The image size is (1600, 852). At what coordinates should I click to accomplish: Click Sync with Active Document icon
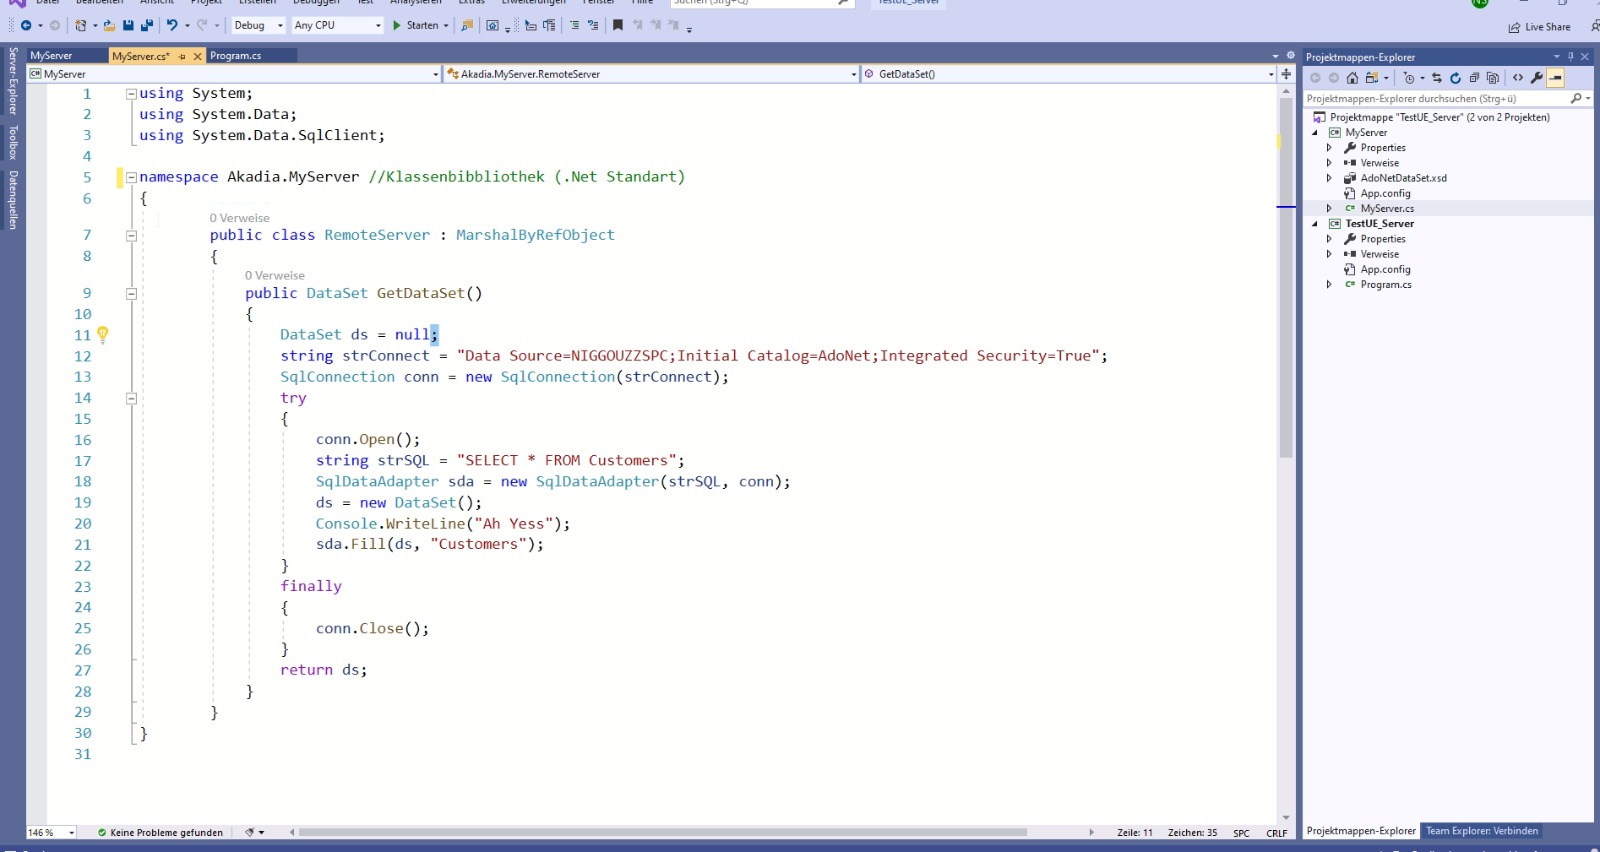pos(1437,78)
